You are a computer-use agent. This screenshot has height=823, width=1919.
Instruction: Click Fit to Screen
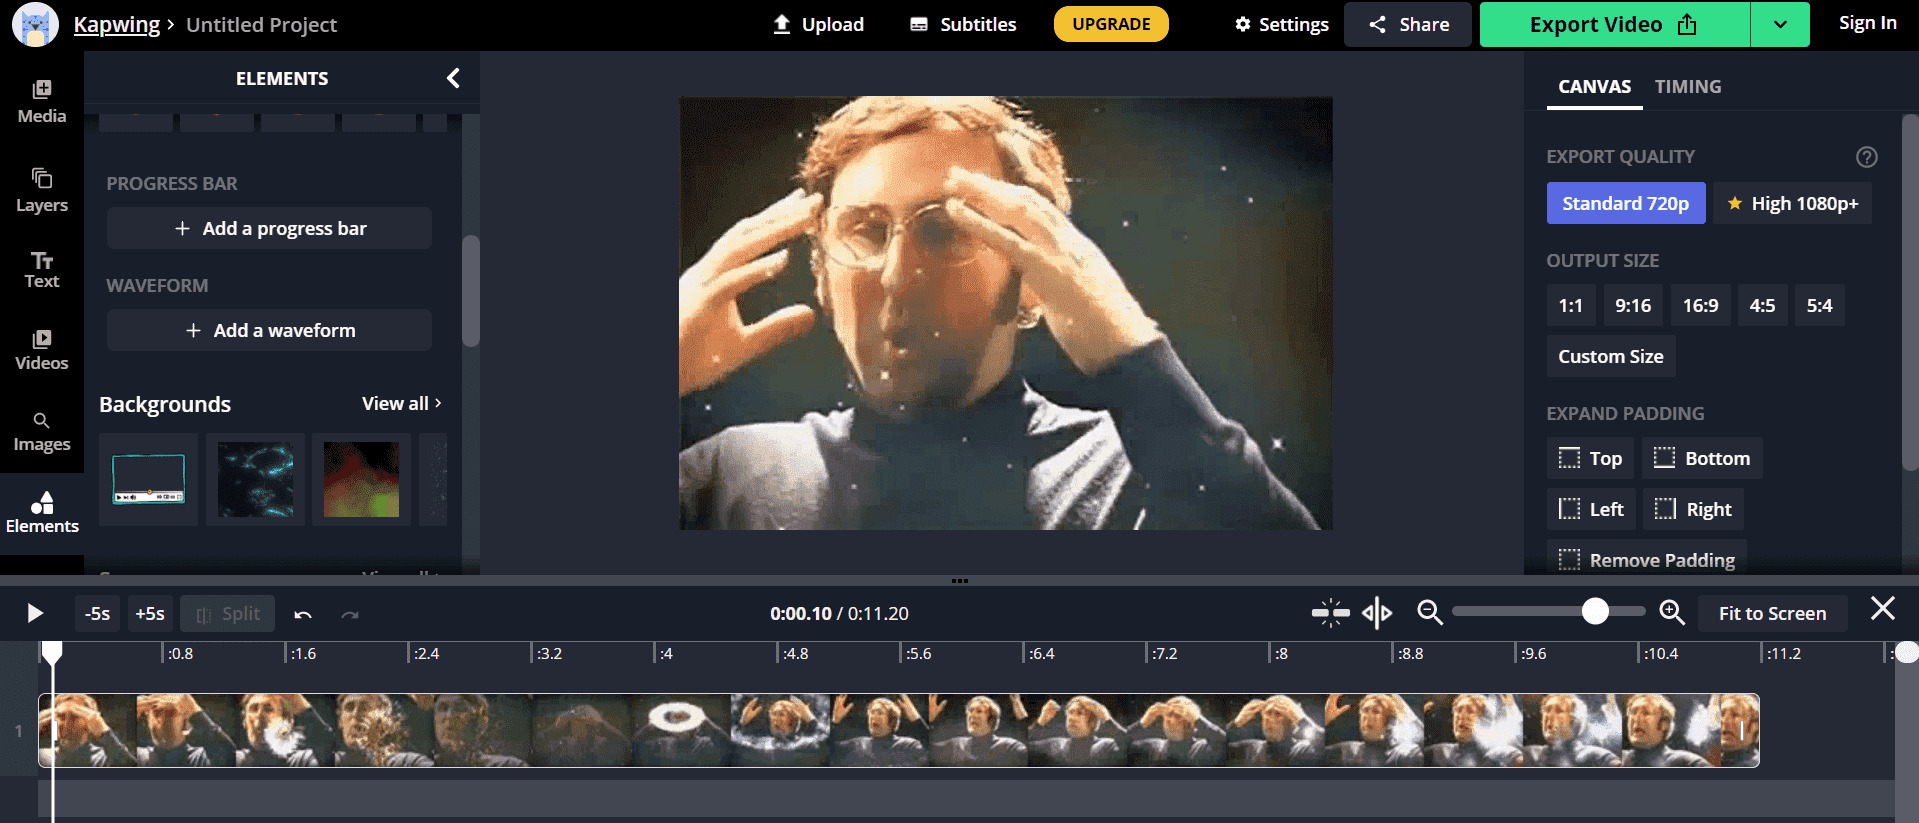(1772, 613)
